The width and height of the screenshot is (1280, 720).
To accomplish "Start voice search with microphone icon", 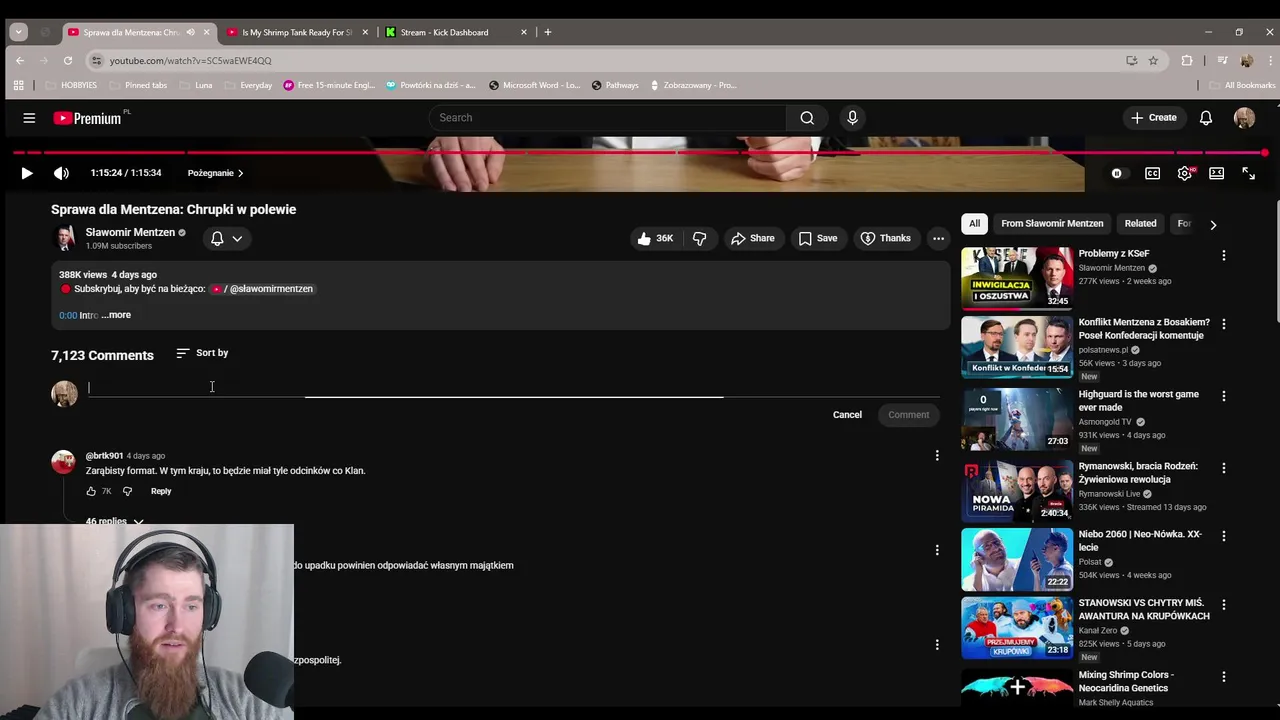I will pos(852,118).
